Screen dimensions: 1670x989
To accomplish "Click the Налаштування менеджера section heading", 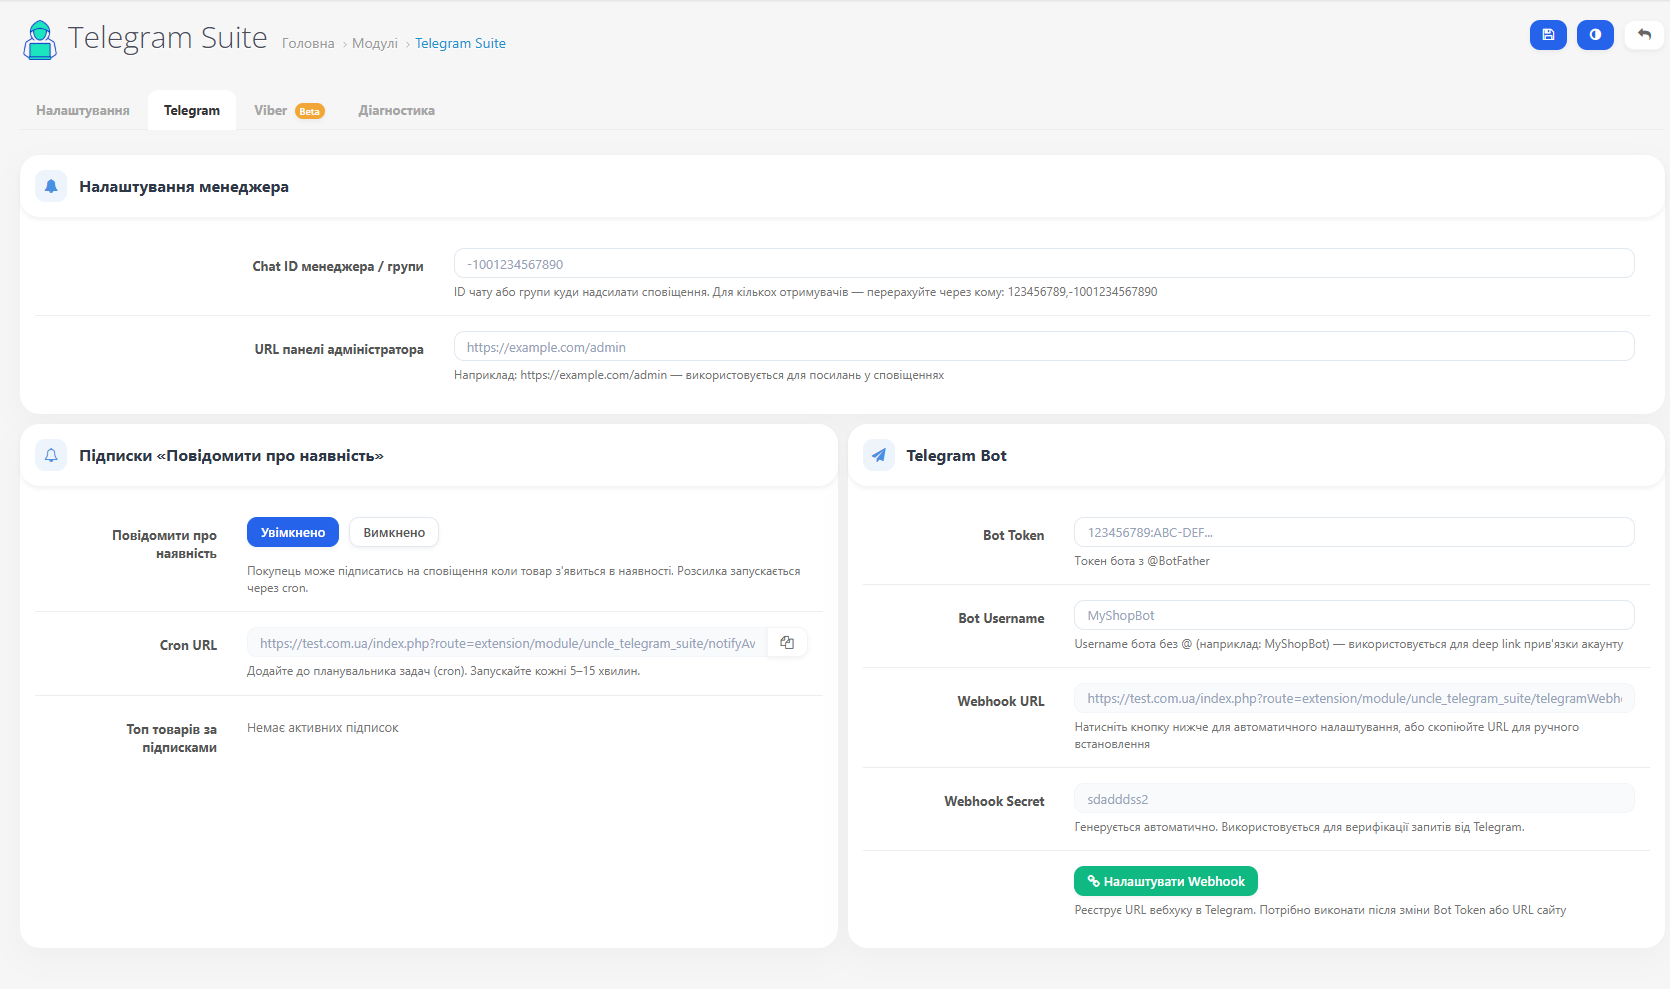I will coord(184,187).
